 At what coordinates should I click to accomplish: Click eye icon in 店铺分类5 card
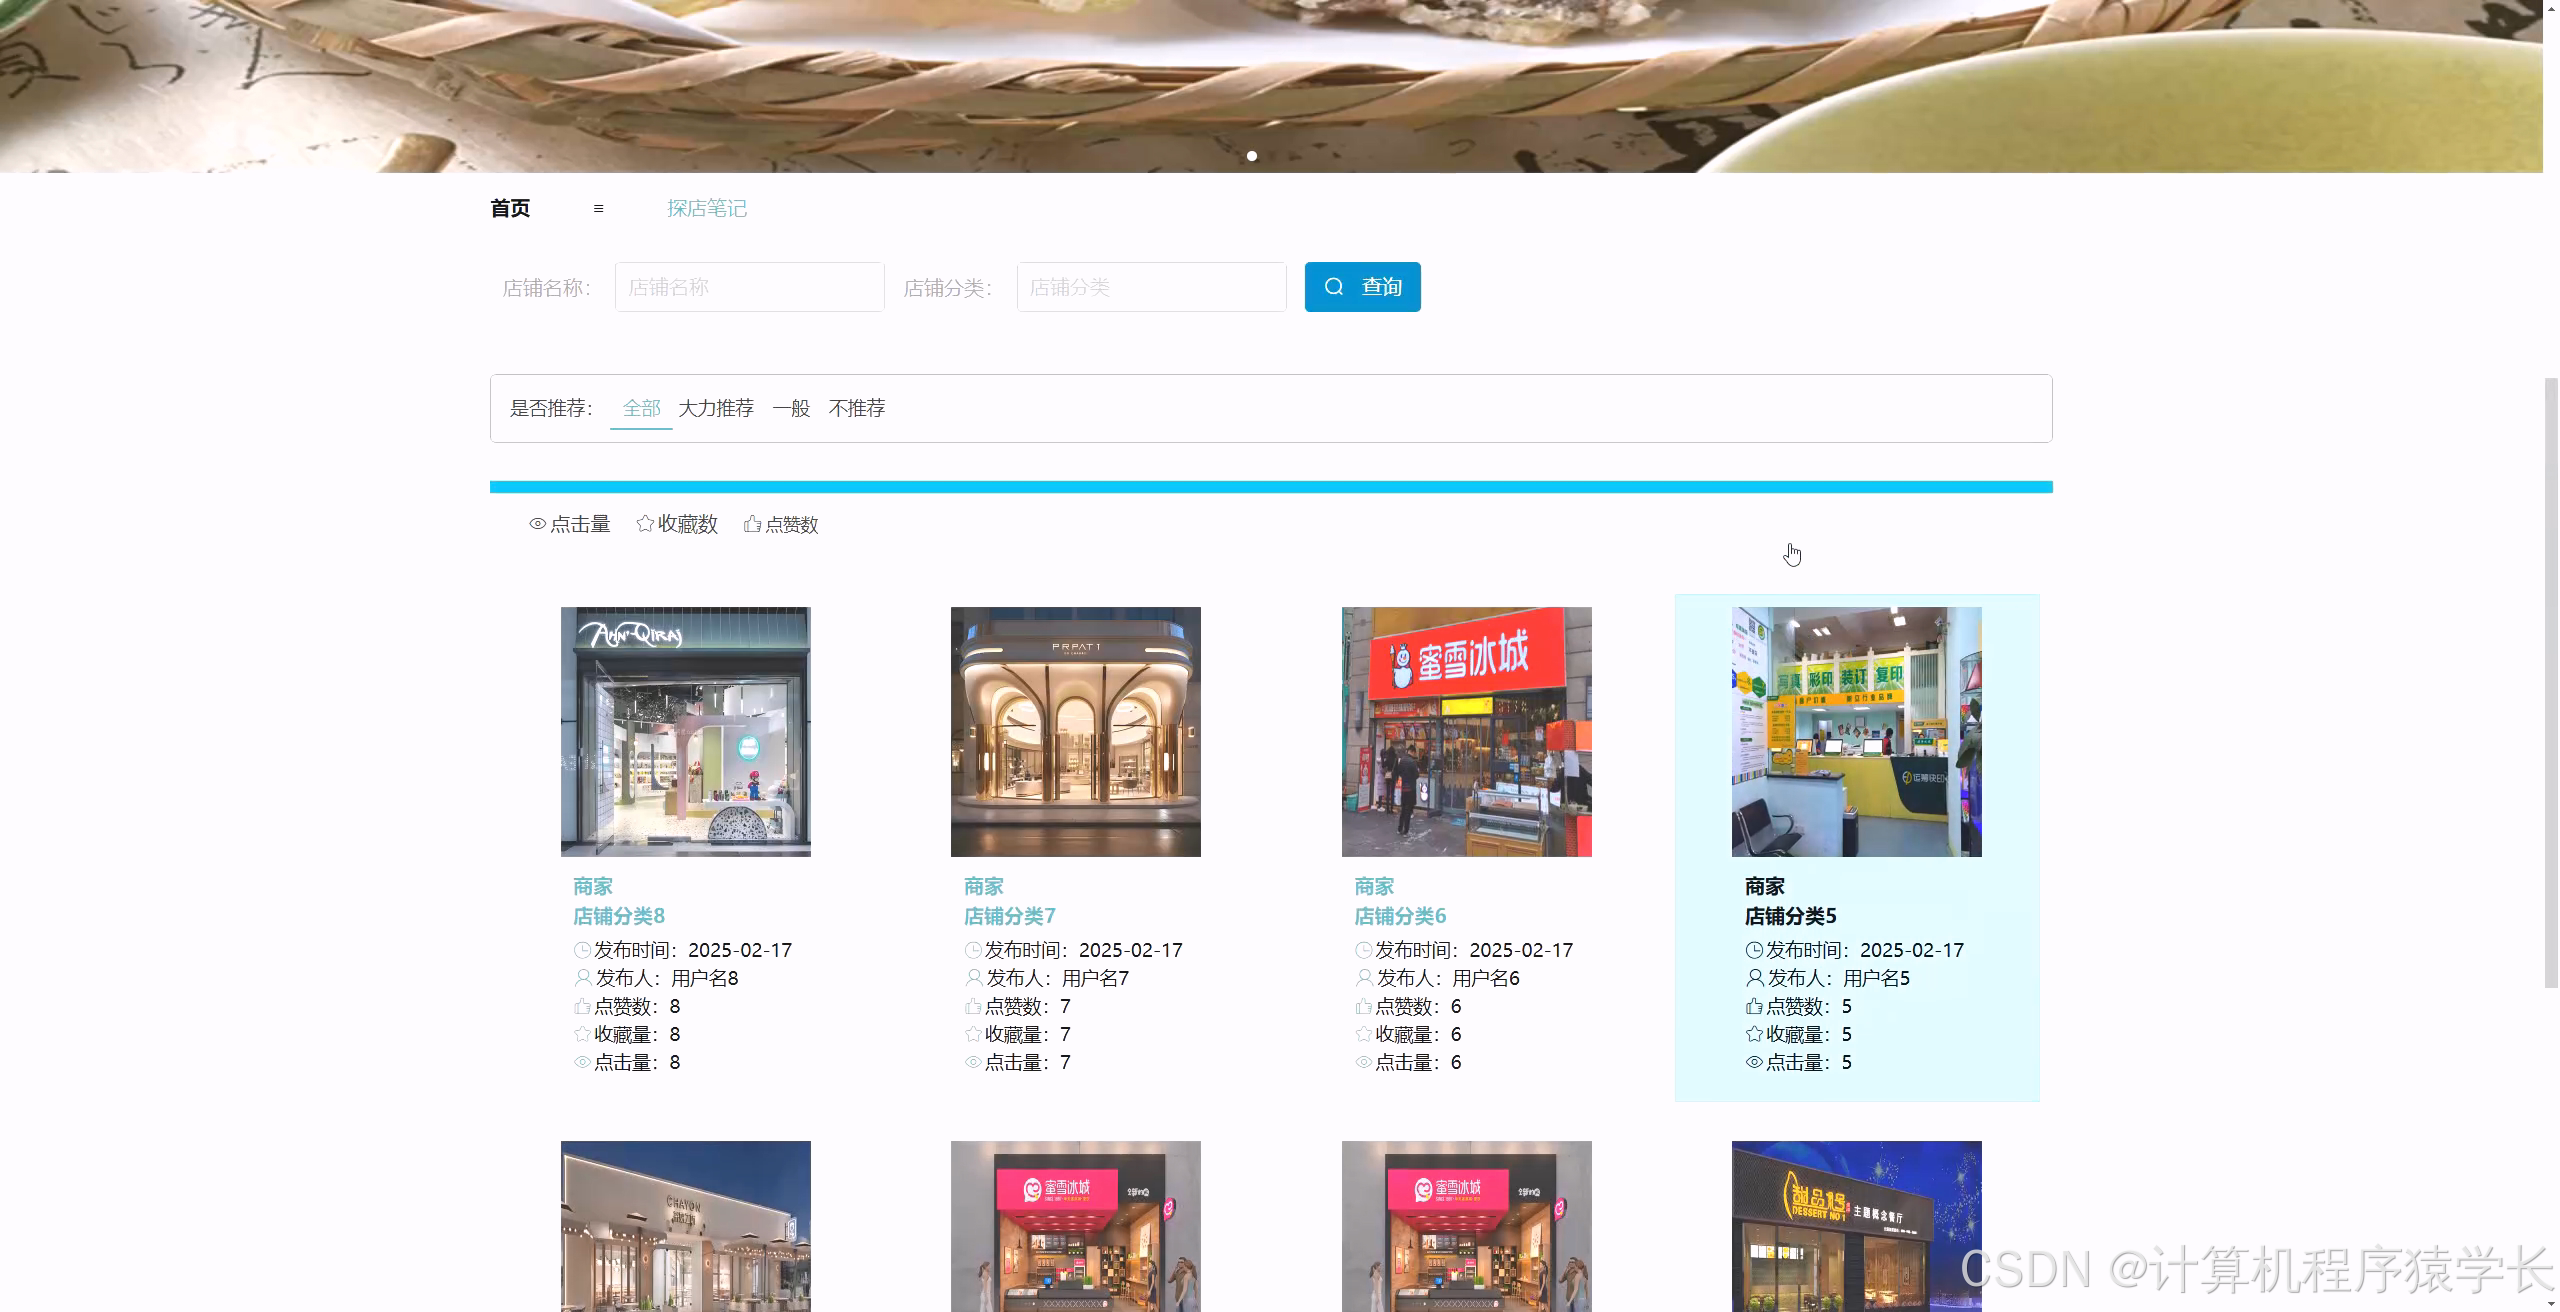[1754, 1062]
